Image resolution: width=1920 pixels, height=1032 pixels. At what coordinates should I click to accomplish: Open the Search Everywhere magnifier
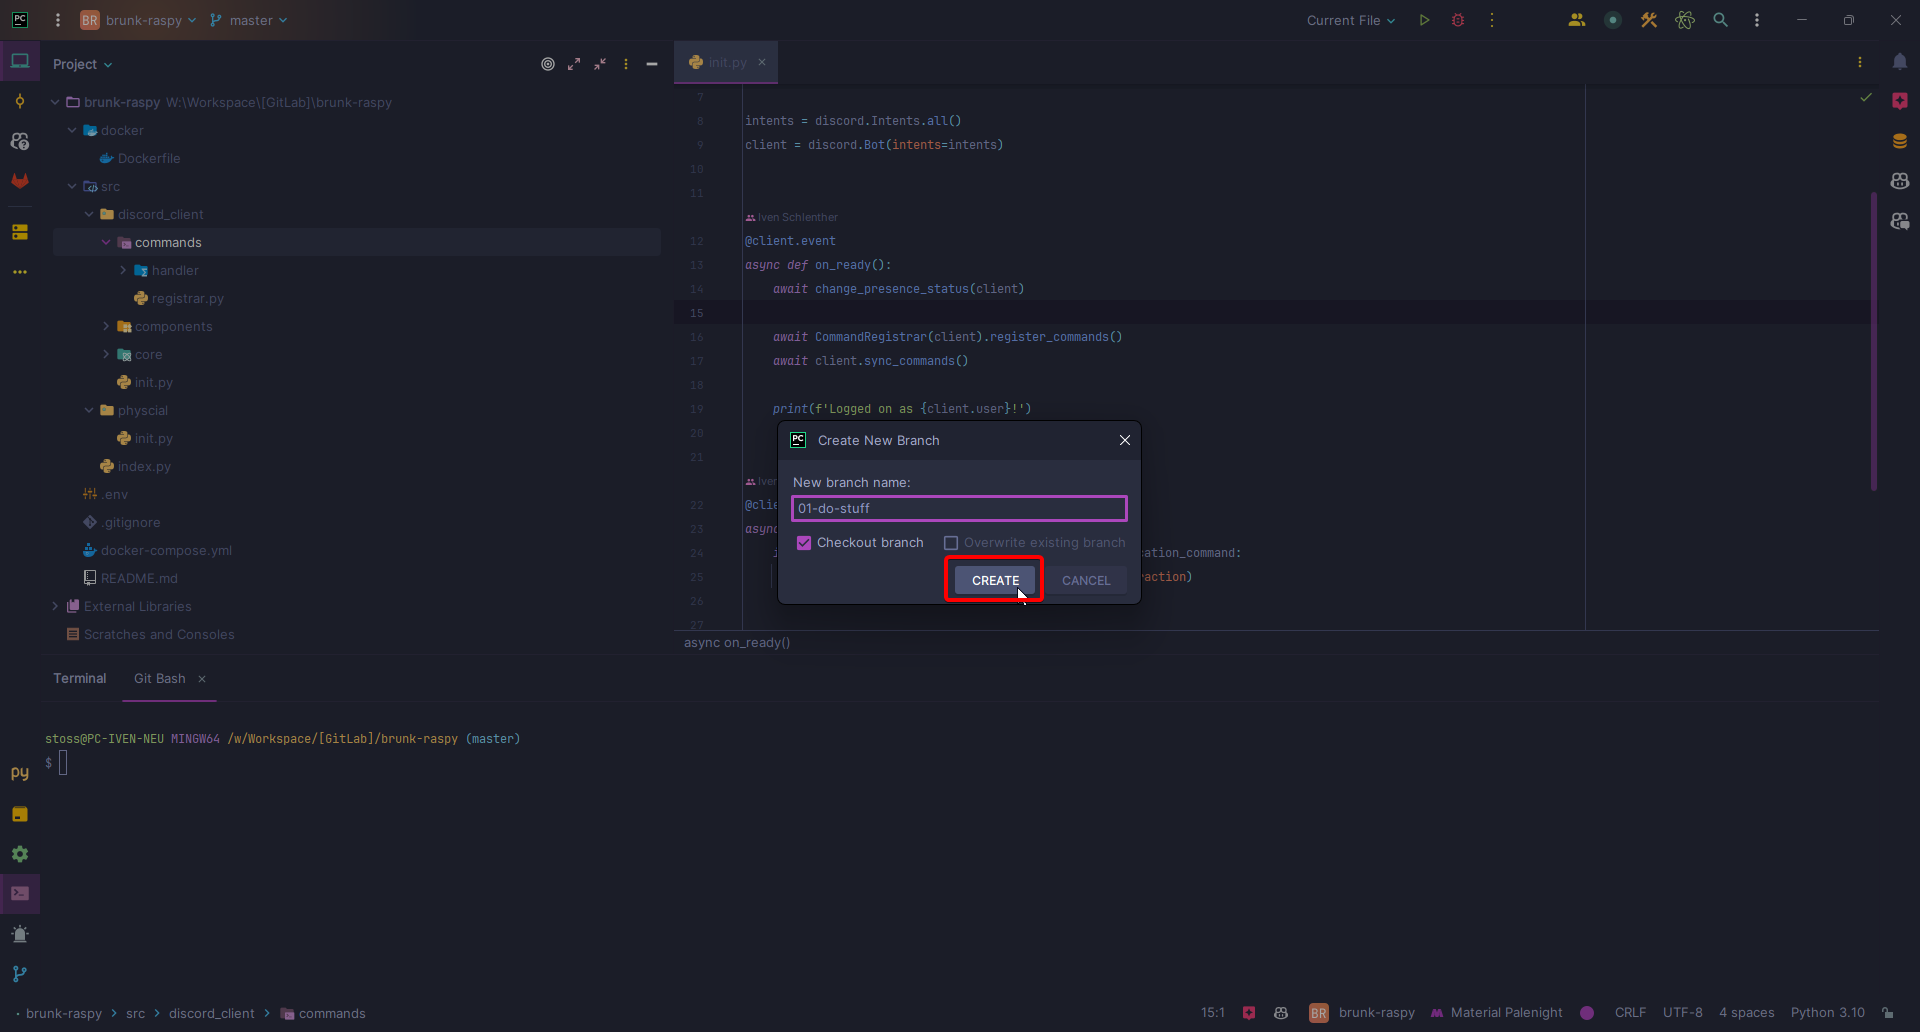point(1720,20)
